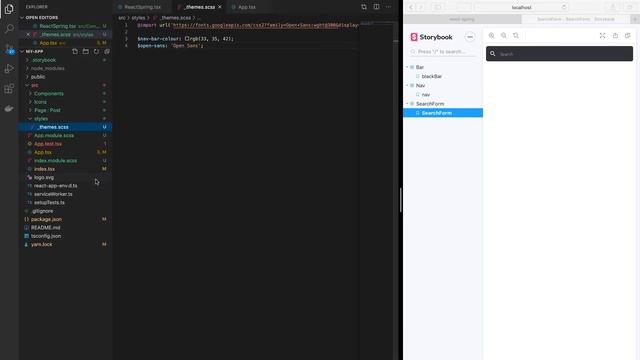
Task: Open the Extensions view
Action: [x=9, y=89]
